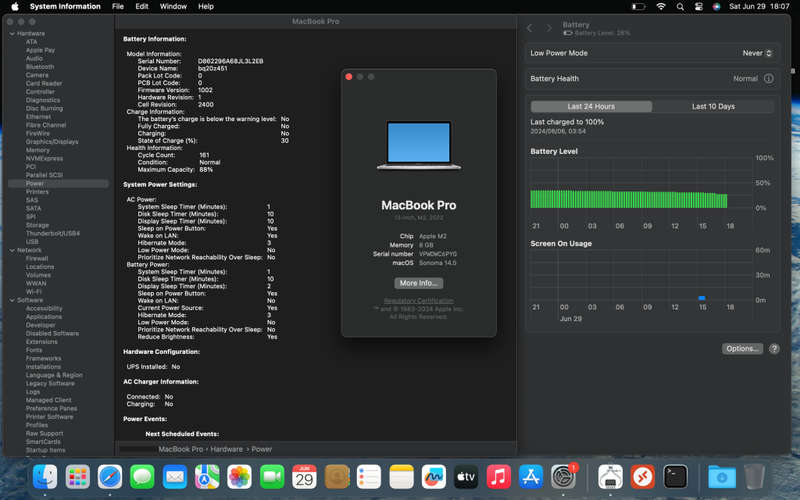Open Maps from the Dock
Viewport: 800px width, 500px height.
coord(207,477)
